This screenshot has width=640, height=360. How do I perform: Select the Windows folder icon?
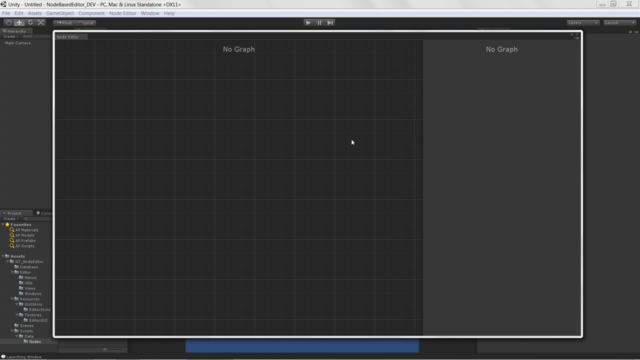click(x=21, y=293)
